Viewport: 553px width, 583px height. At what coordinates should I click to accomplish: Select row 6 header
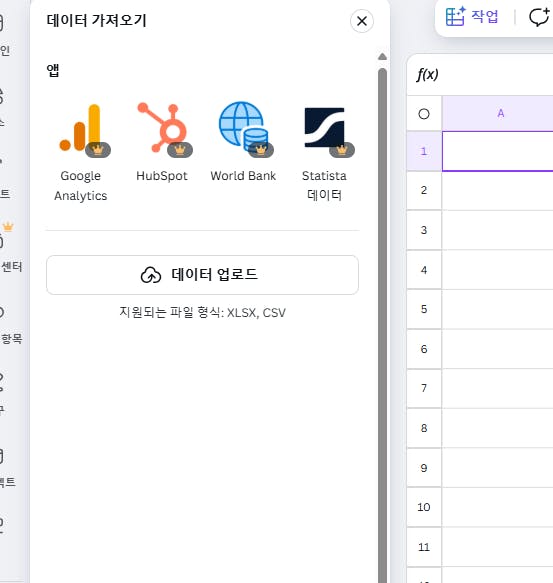point(424,349)
